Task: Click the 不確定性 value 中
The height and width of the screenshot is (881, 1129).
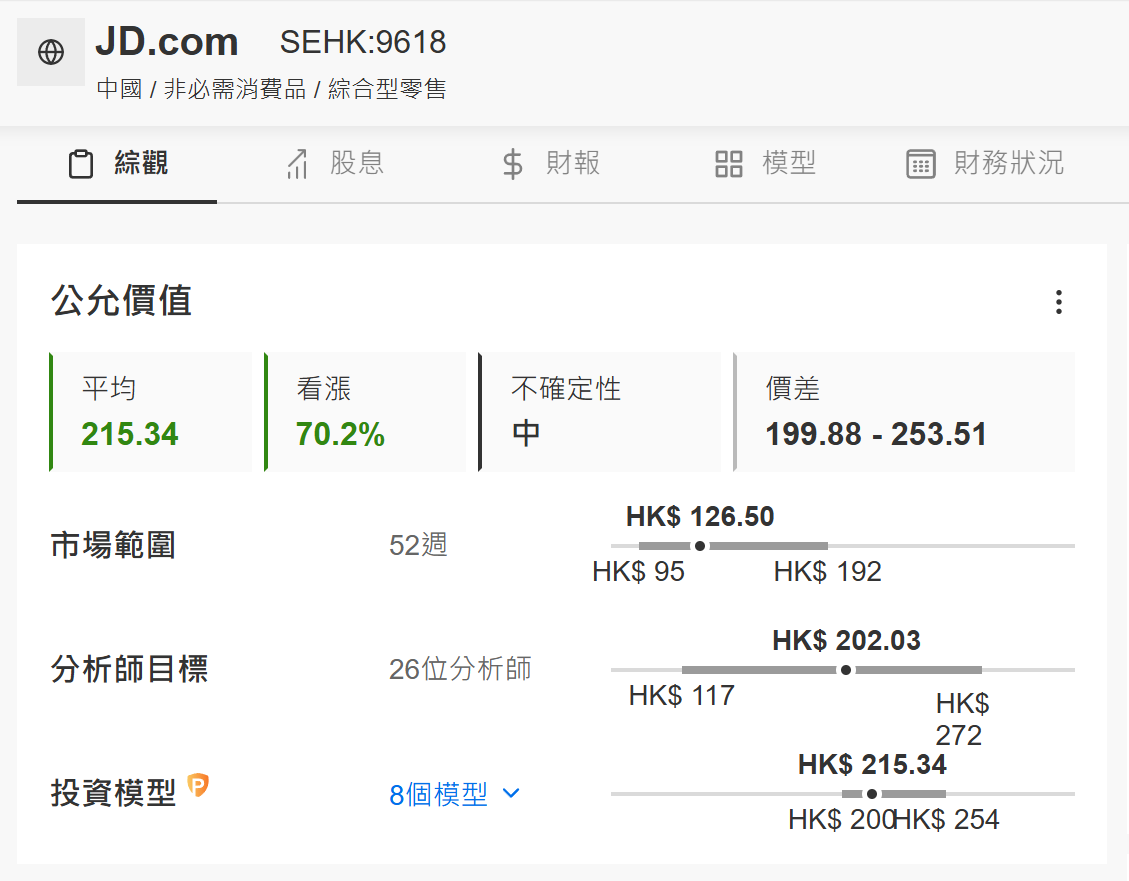Action: click(526, 433)
